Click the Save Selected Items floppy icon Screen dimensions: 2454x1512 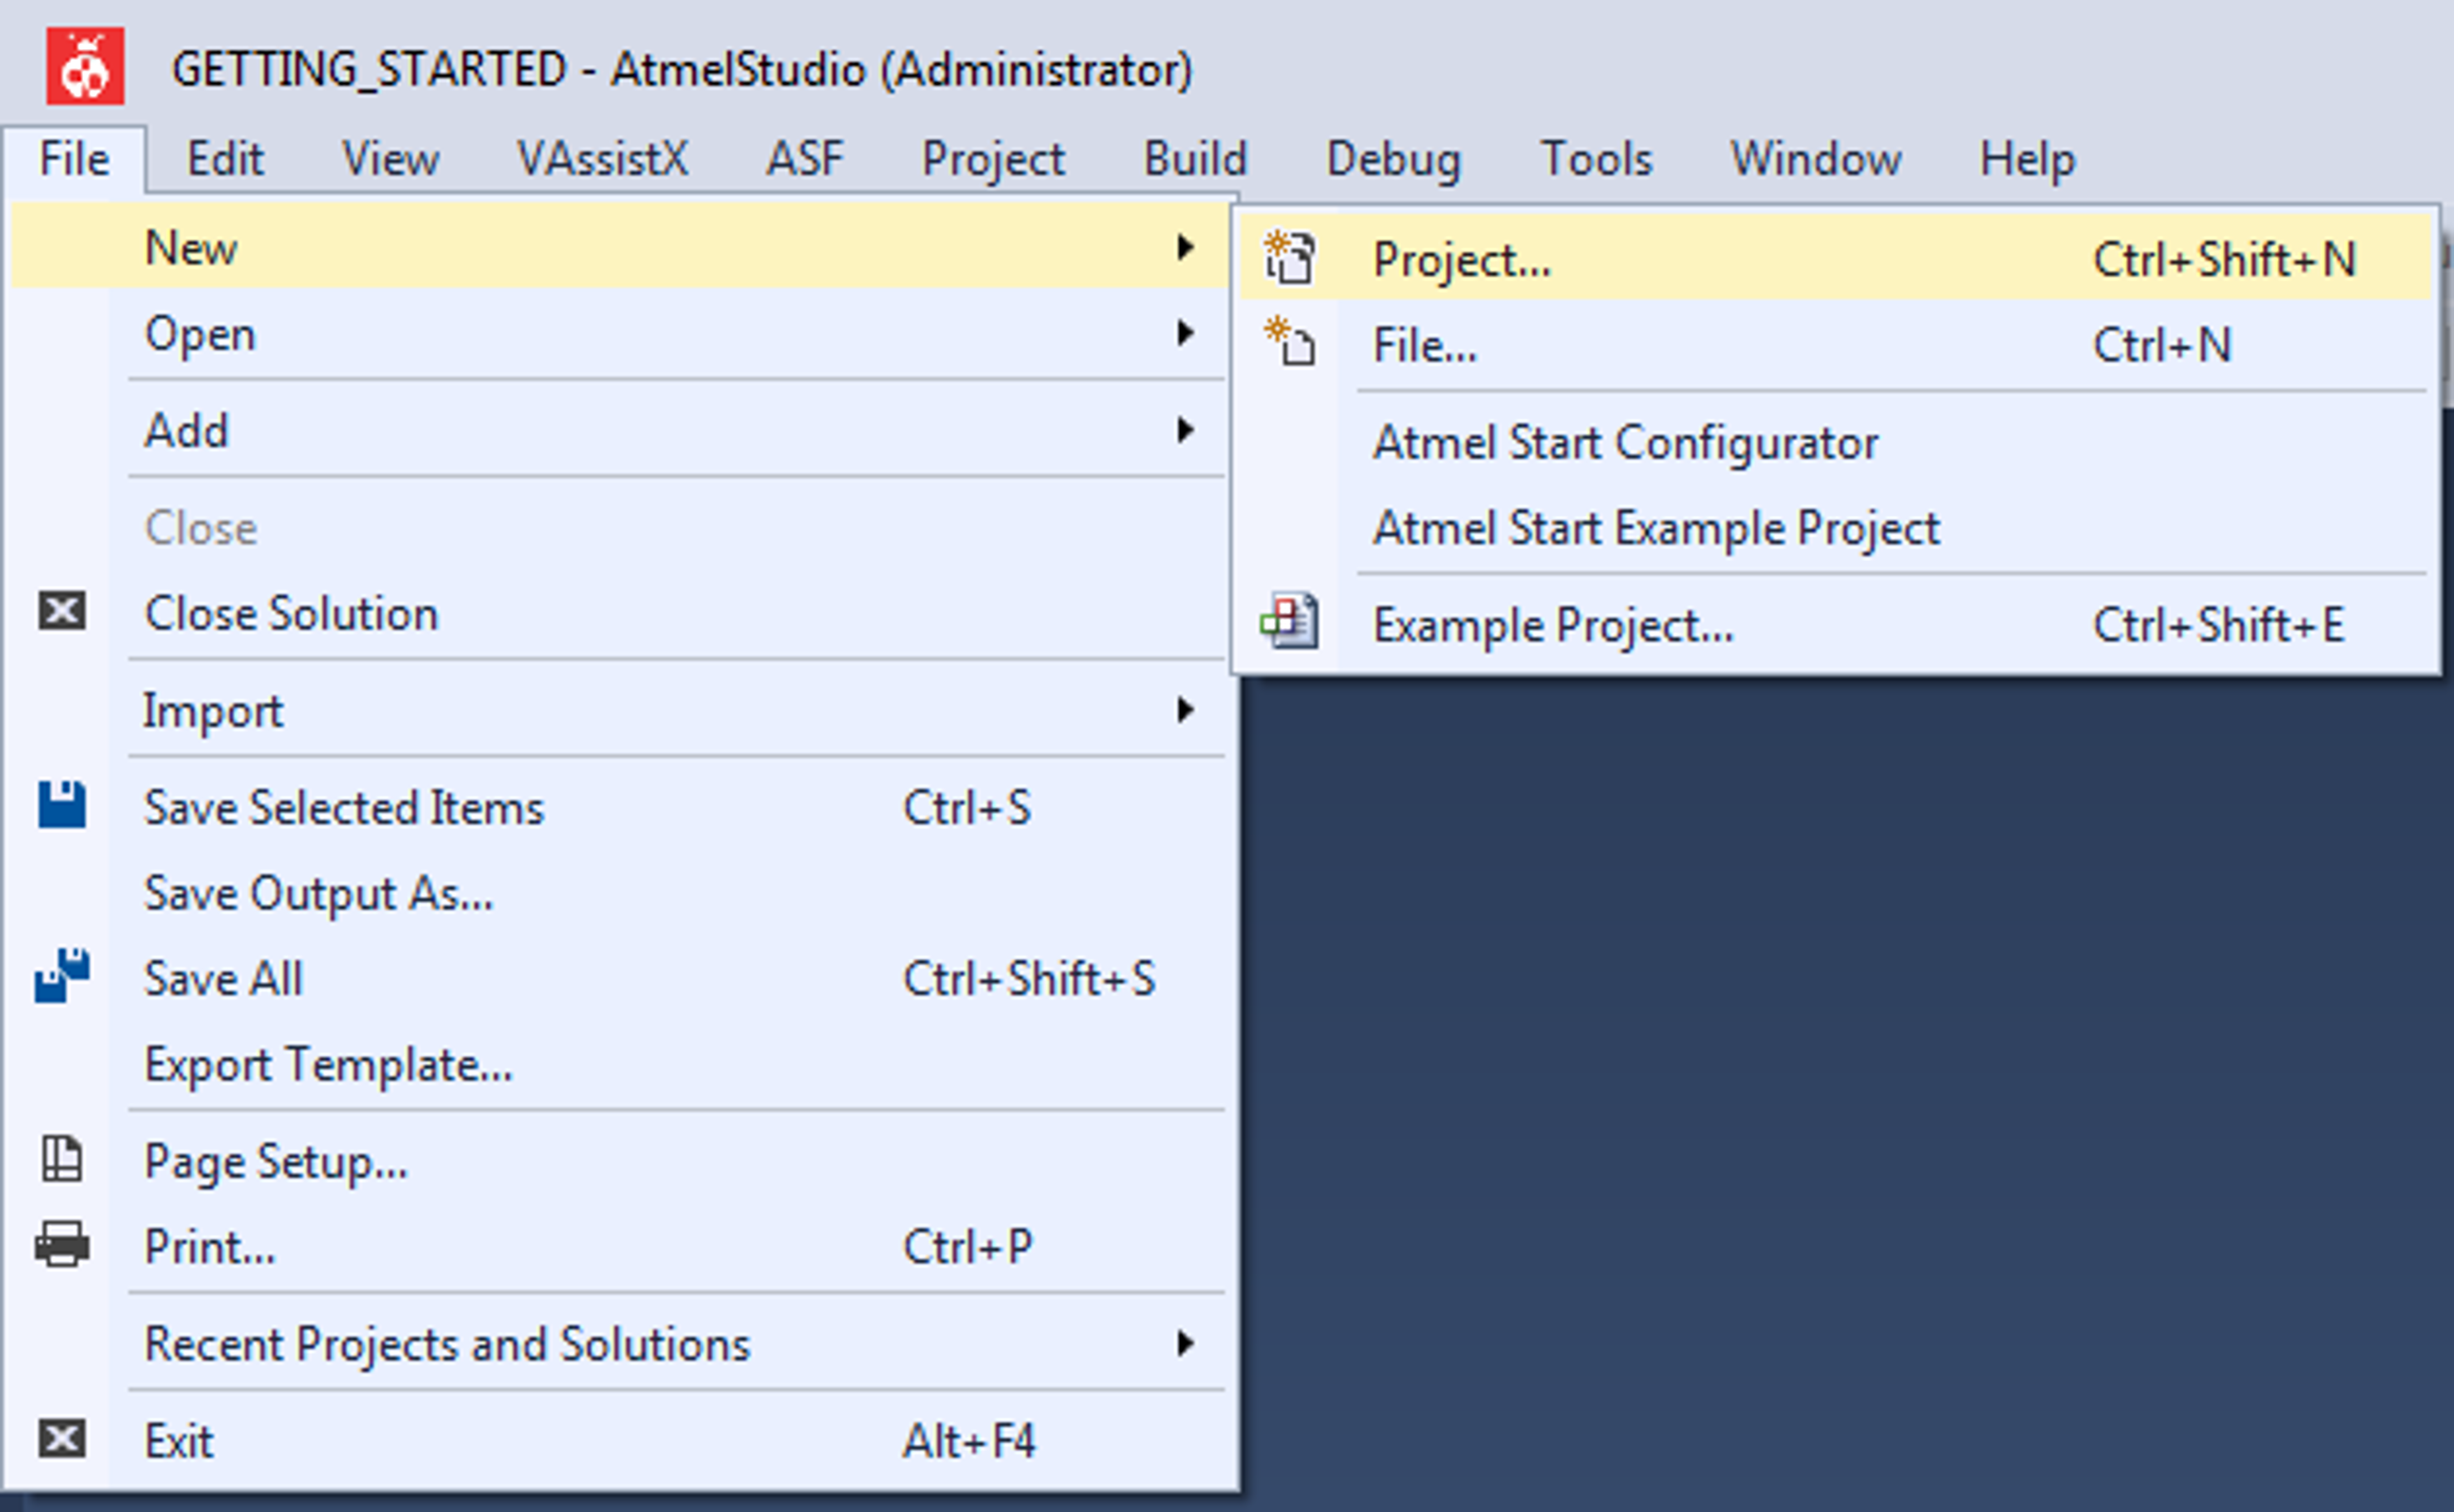(62, 805)
